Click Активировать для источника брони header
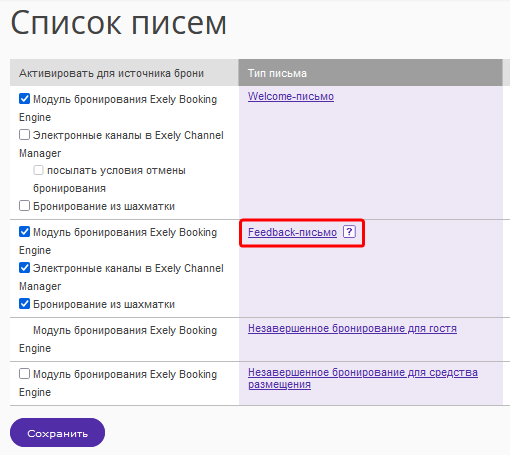The image size is (510, 455). tap(124, 73)
